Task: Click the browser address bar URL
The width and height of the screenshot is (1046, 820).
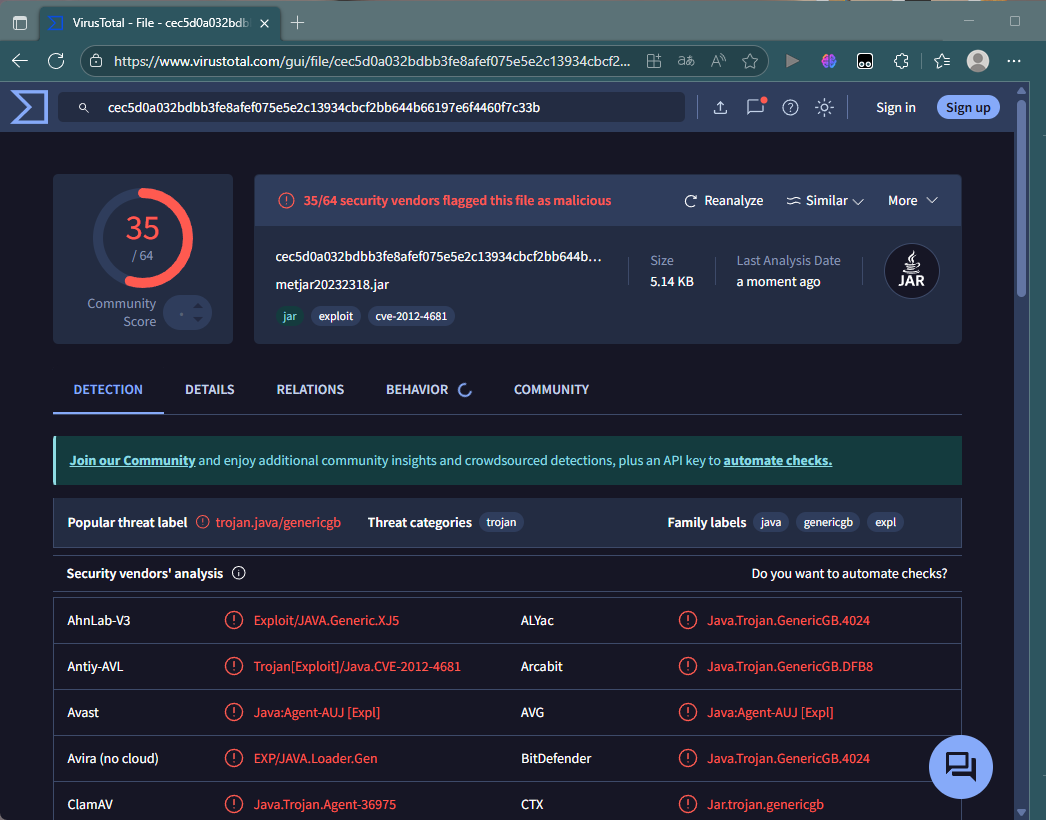Action: coord(372,61)
